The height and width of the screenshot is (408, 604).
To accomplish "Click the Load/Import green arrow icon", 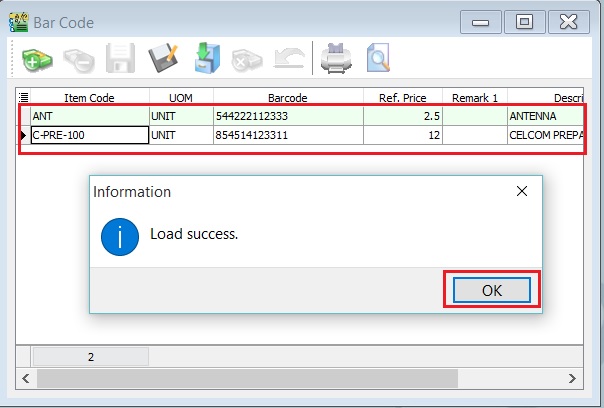I will pyautogui.click(x=206, y=61).
